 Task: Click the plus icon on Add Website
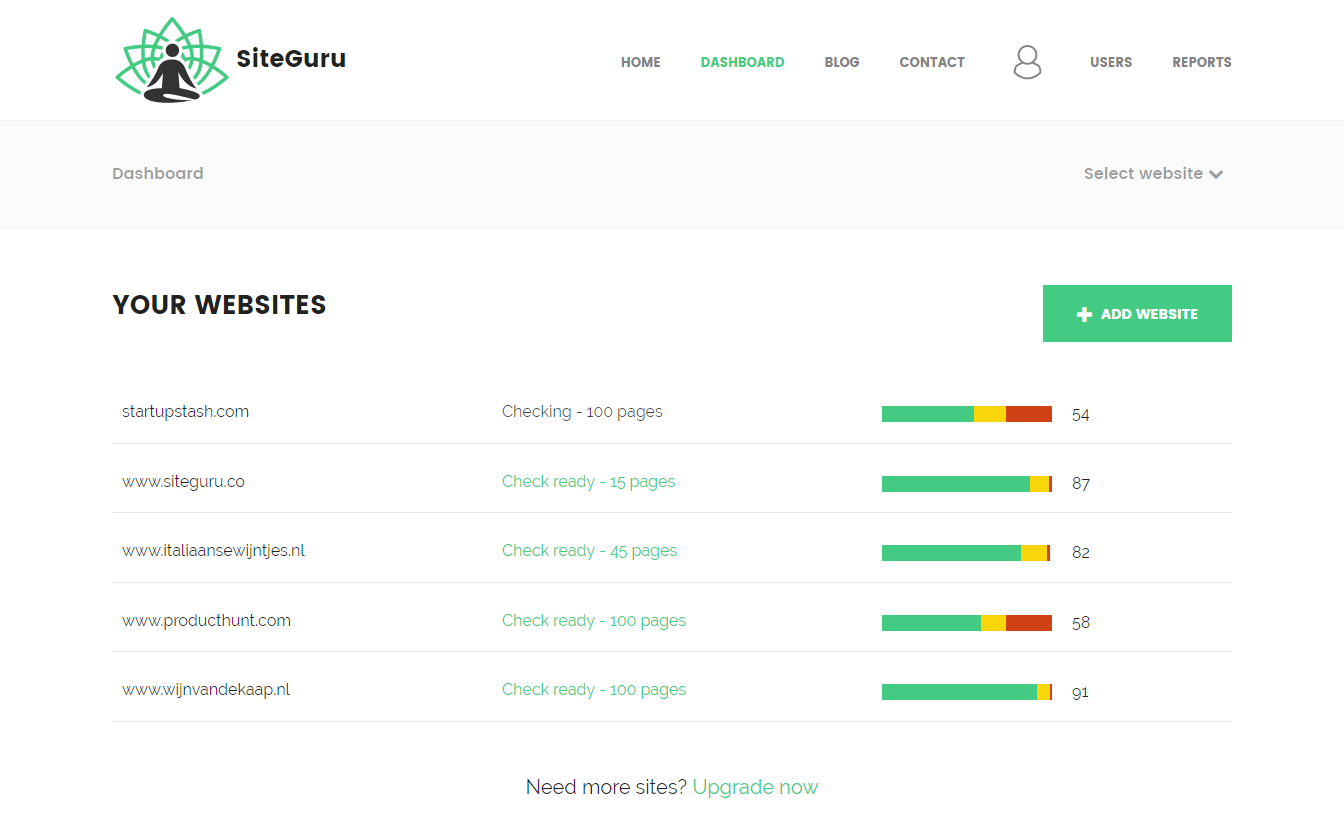(x=1084, y=314)
